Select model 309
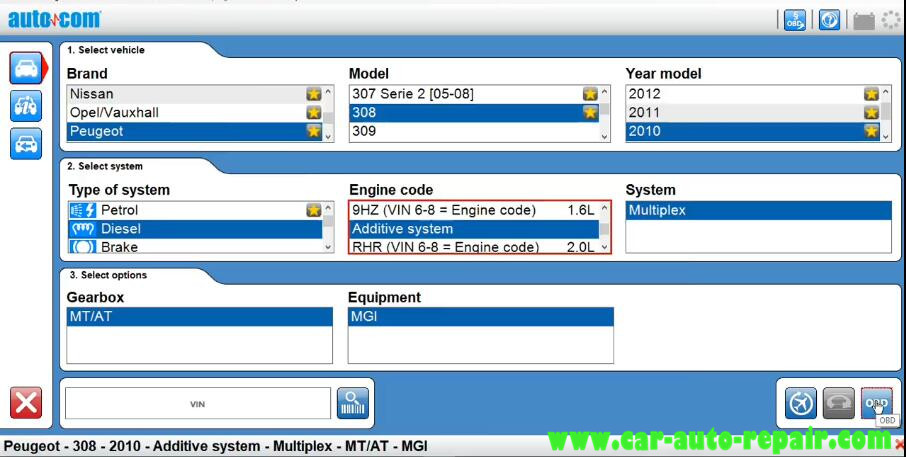 474,131
